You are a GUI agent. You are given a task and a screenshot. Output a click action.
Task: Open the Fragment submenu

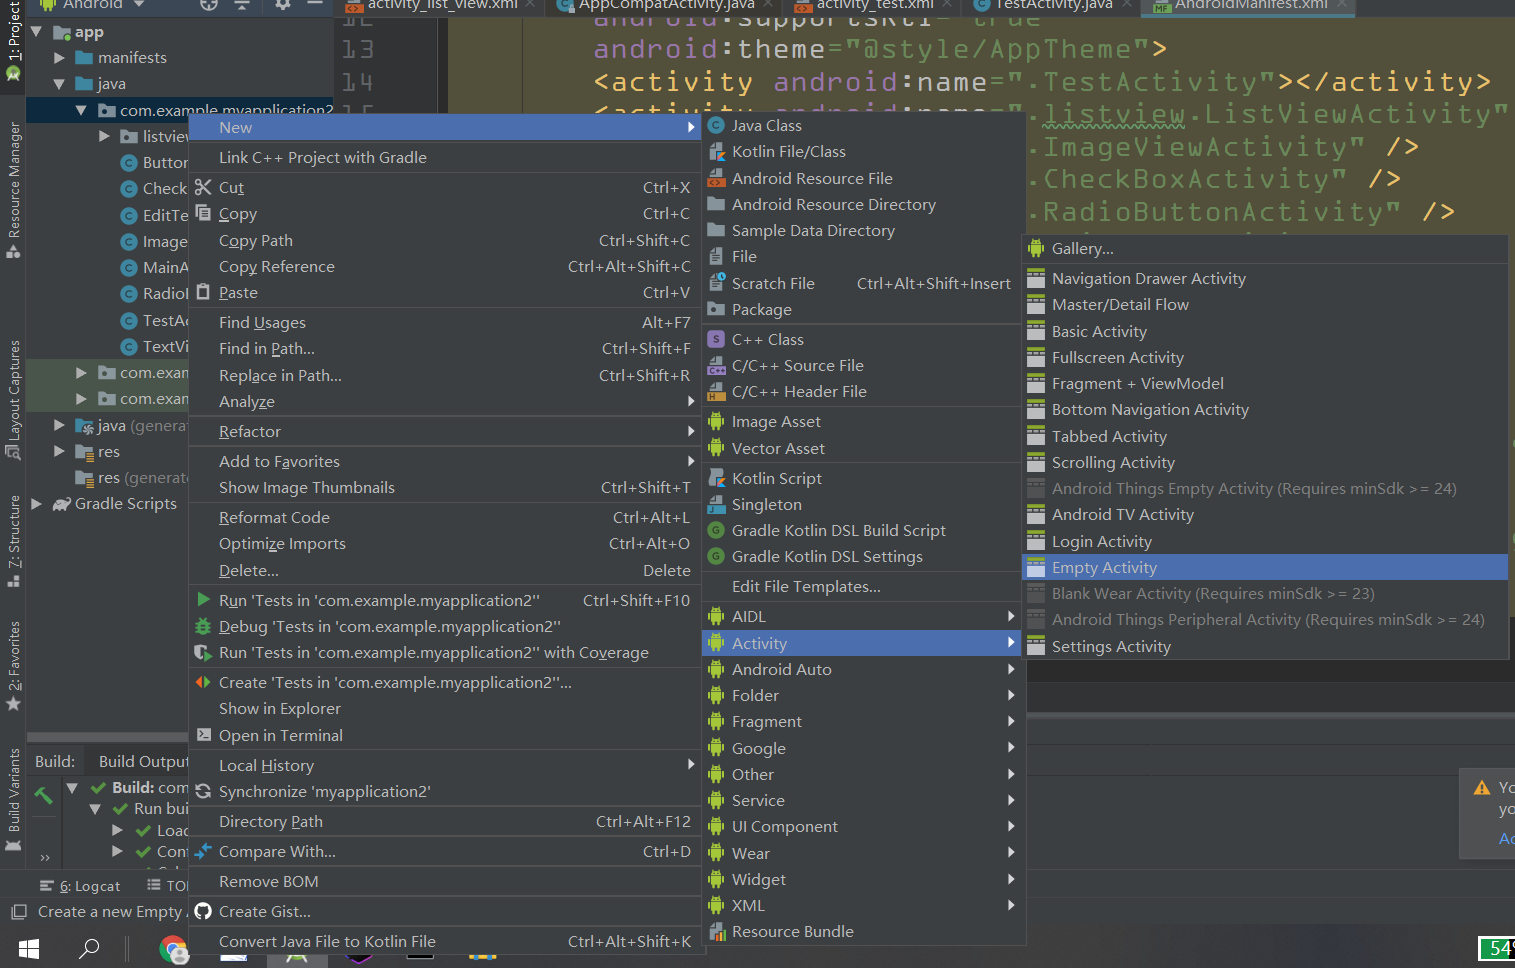(x=863, y=721)
